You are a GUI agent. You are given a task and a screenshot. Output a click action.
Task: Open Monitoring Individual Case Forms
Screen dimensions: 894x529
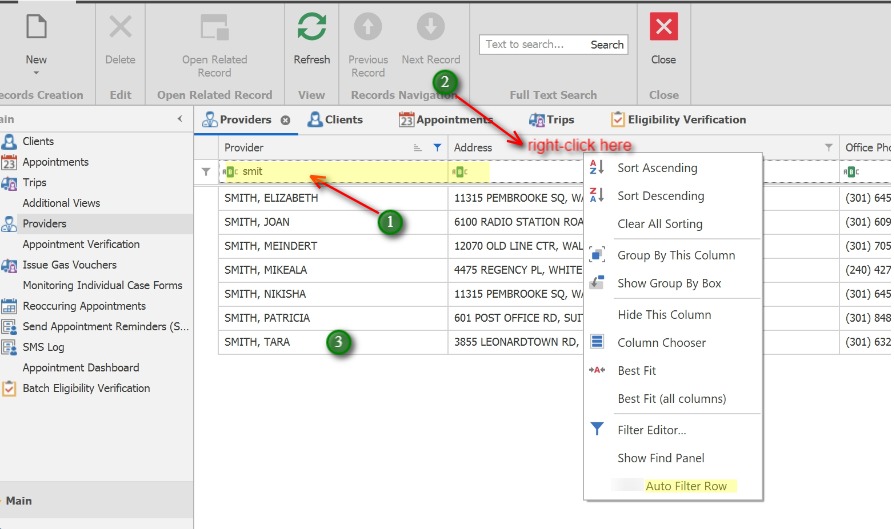point(102,285)
